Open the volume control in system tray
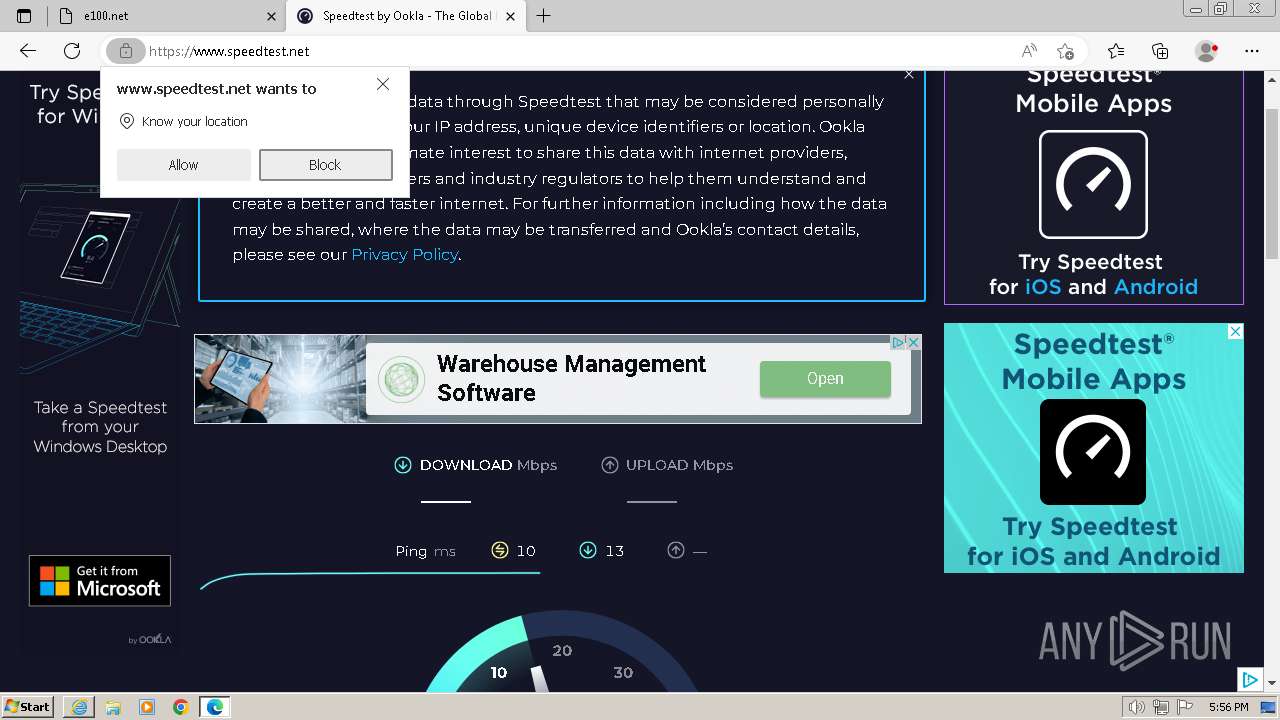 (1137, 707)
